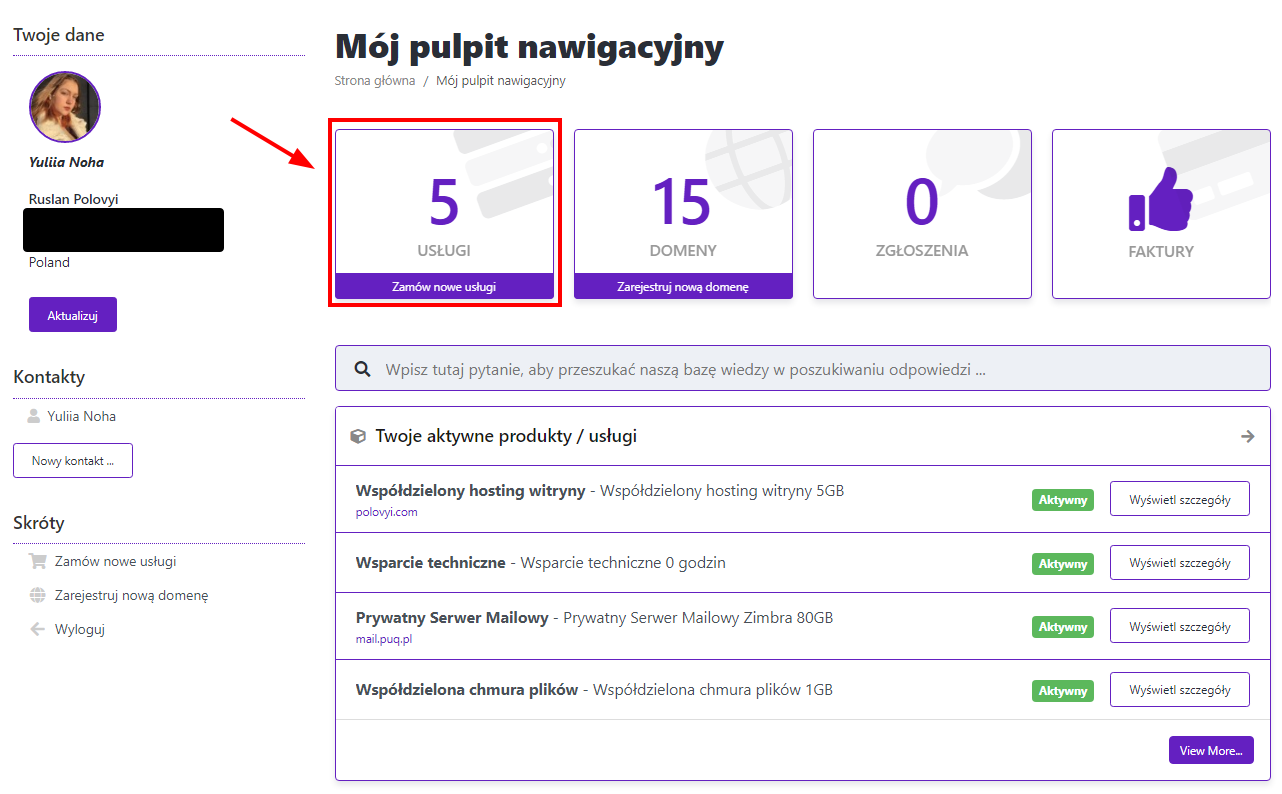The image size is (1282, 794).
Task: Focus the knowledge base search field
Action: tap(803, 369)
